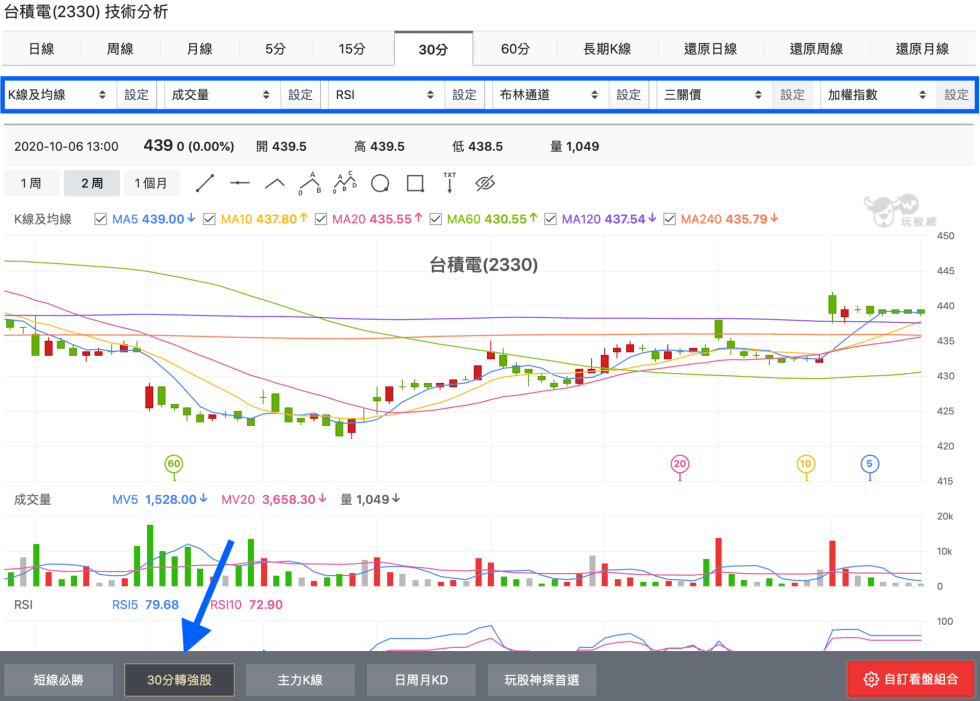Set chart range to 1個月
The image size is (980, 701).
[152, 183]
